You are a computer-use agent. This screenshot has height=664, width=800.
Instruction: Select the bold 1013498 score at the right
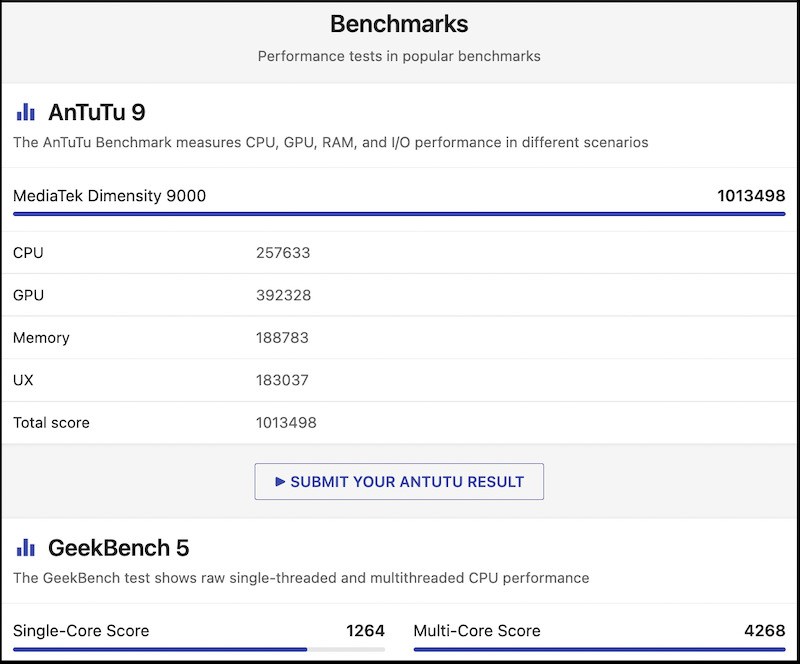click(x=751, y=195)
